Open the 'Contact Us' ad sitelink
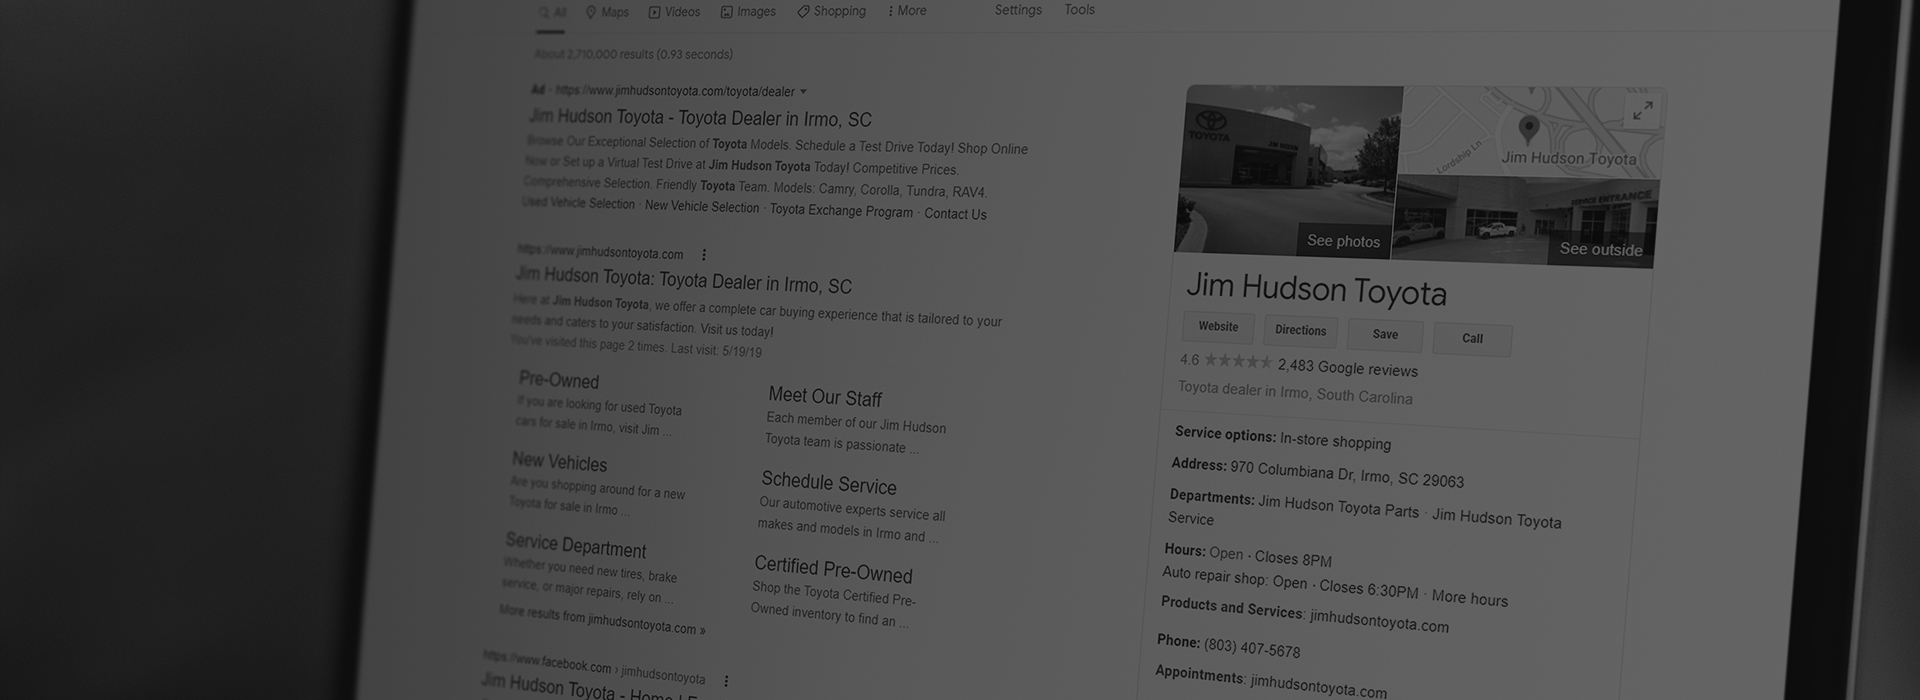The image size is (1920, 700). click(955, 214)
